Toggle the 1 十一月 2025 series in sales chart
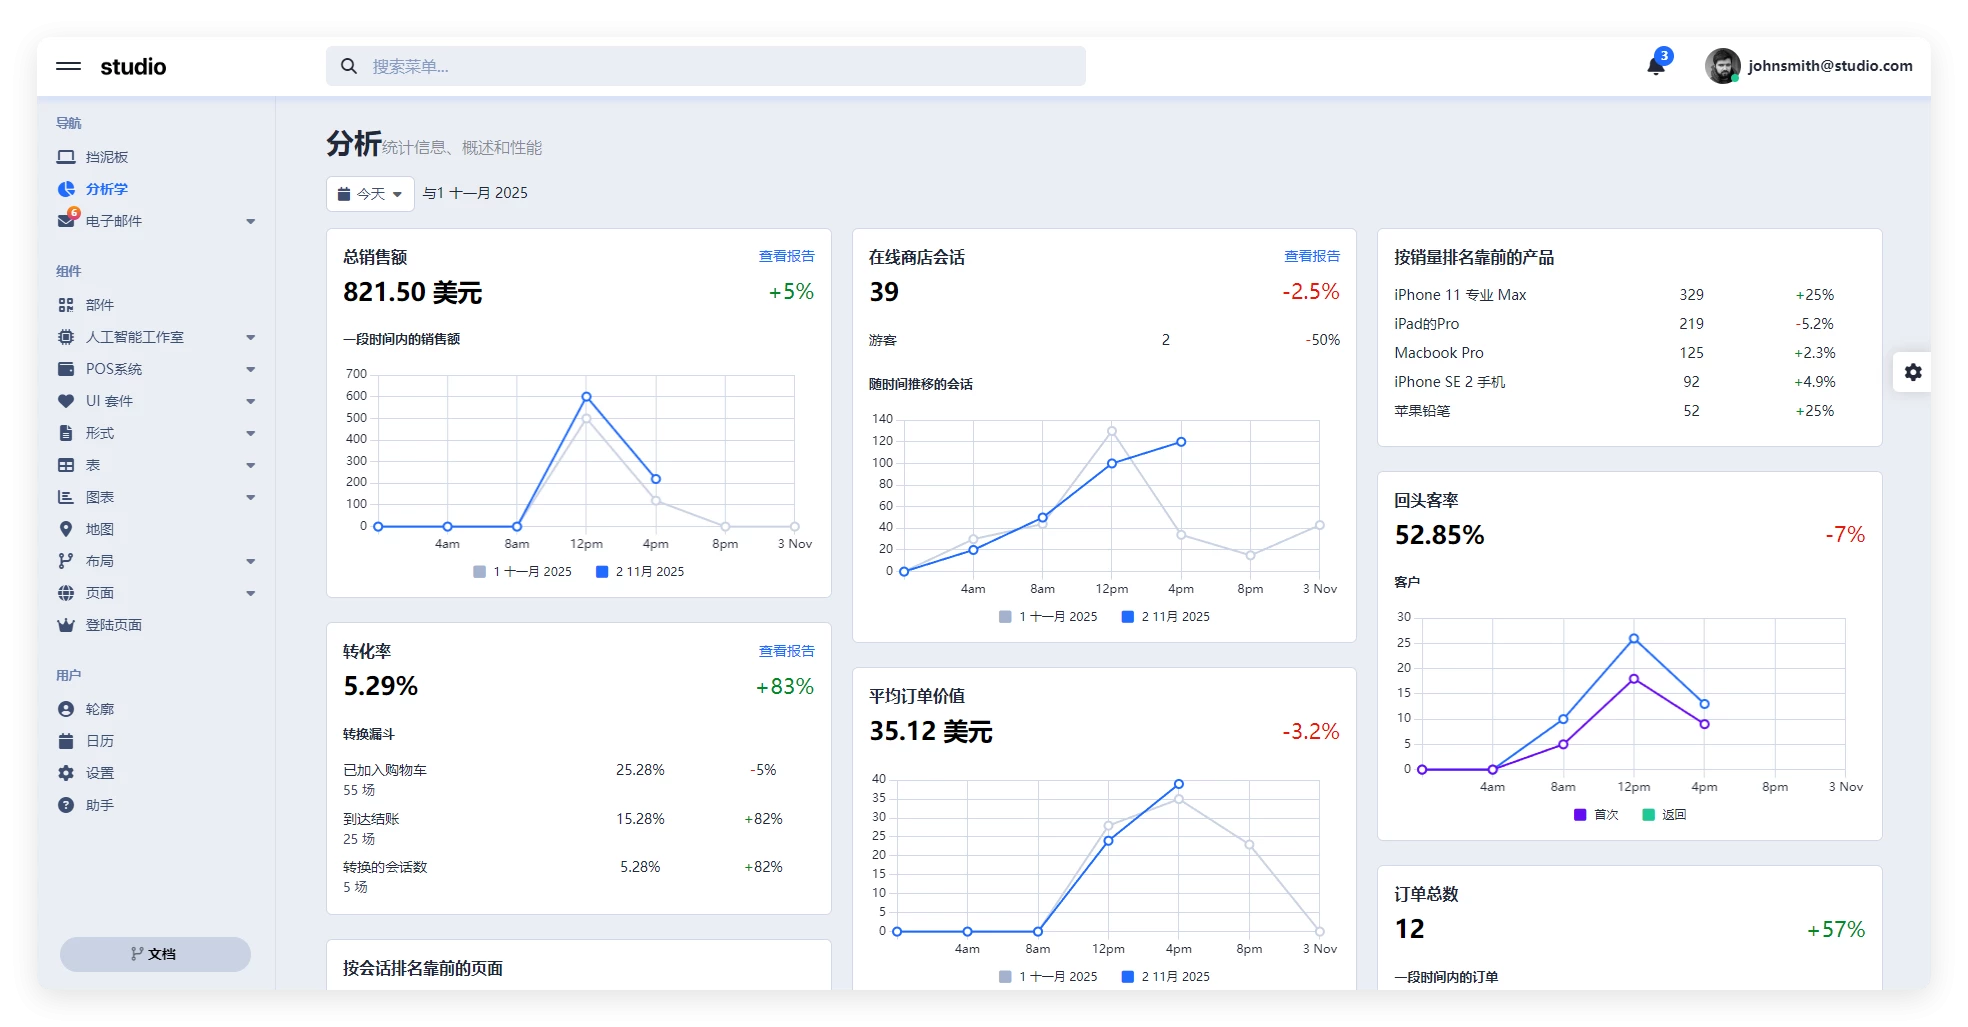Image resolution: width=1968 pixels, height=1027 pixels. [x=523, y=572]
